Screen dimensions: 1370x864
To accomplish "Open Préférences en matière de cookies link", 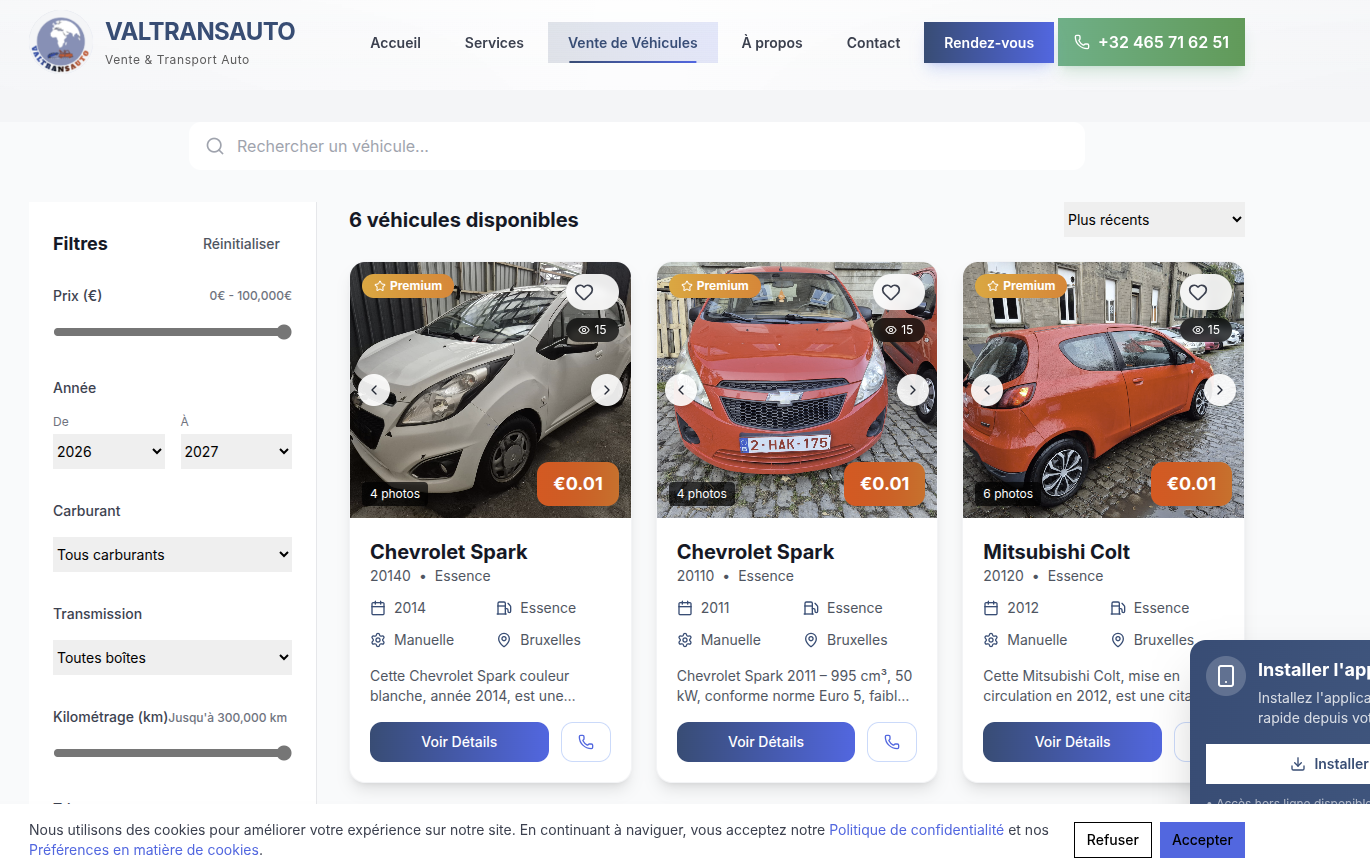I will [x=144, y=850].
